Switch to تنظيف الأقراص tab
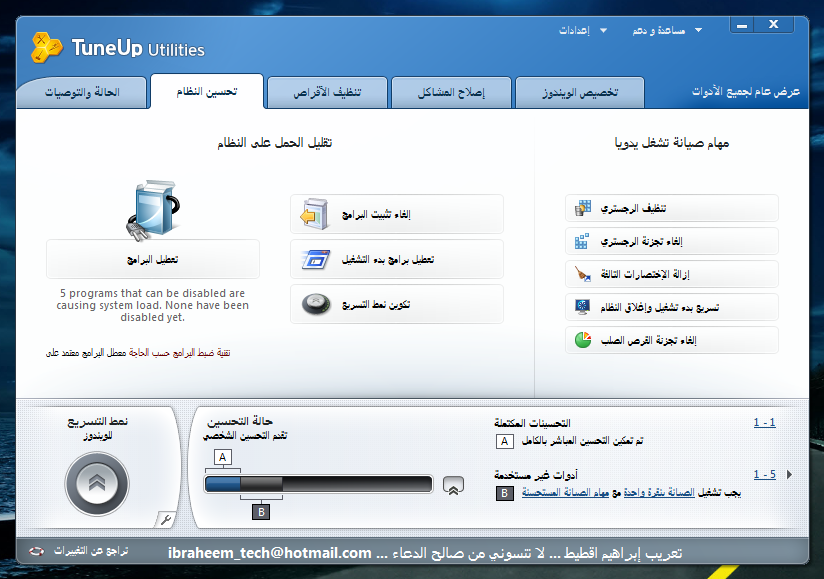 point(327,92)
